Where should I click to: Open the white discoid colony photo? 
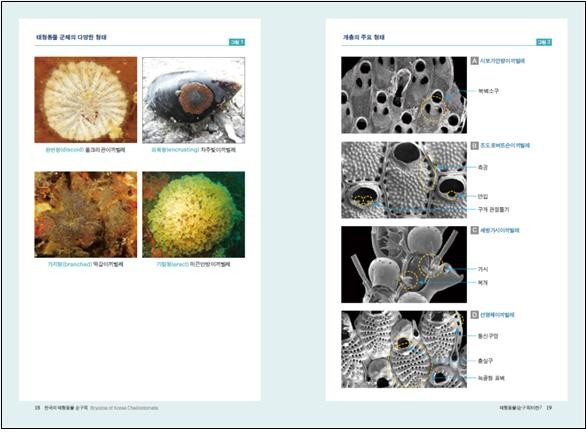pos(86,100)
